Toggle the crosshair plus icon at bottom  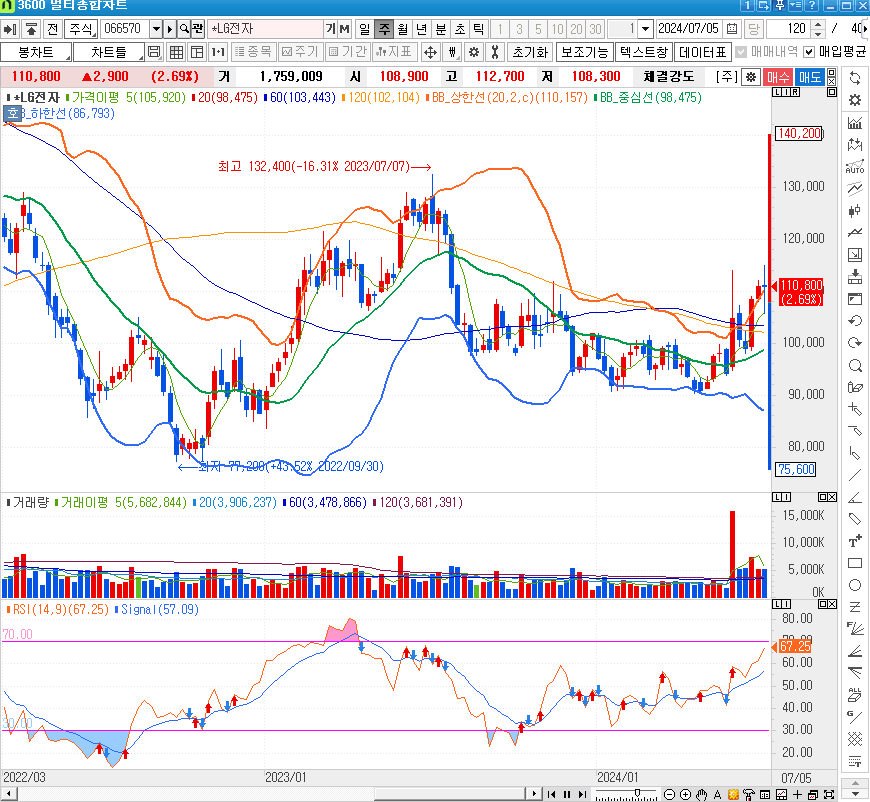tap(797, 795)
